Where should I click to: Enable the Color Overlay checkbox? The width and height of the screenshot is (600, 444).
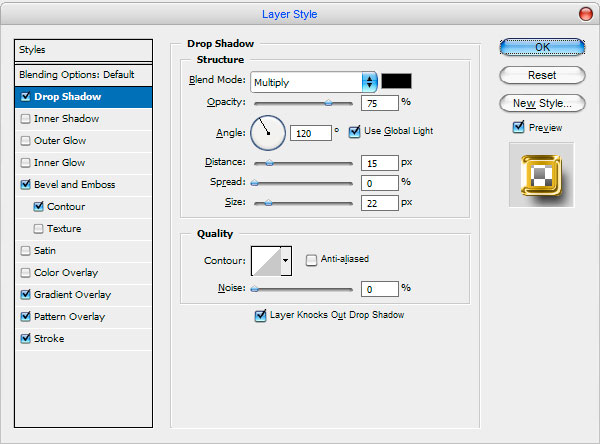(x=26, y=273)
